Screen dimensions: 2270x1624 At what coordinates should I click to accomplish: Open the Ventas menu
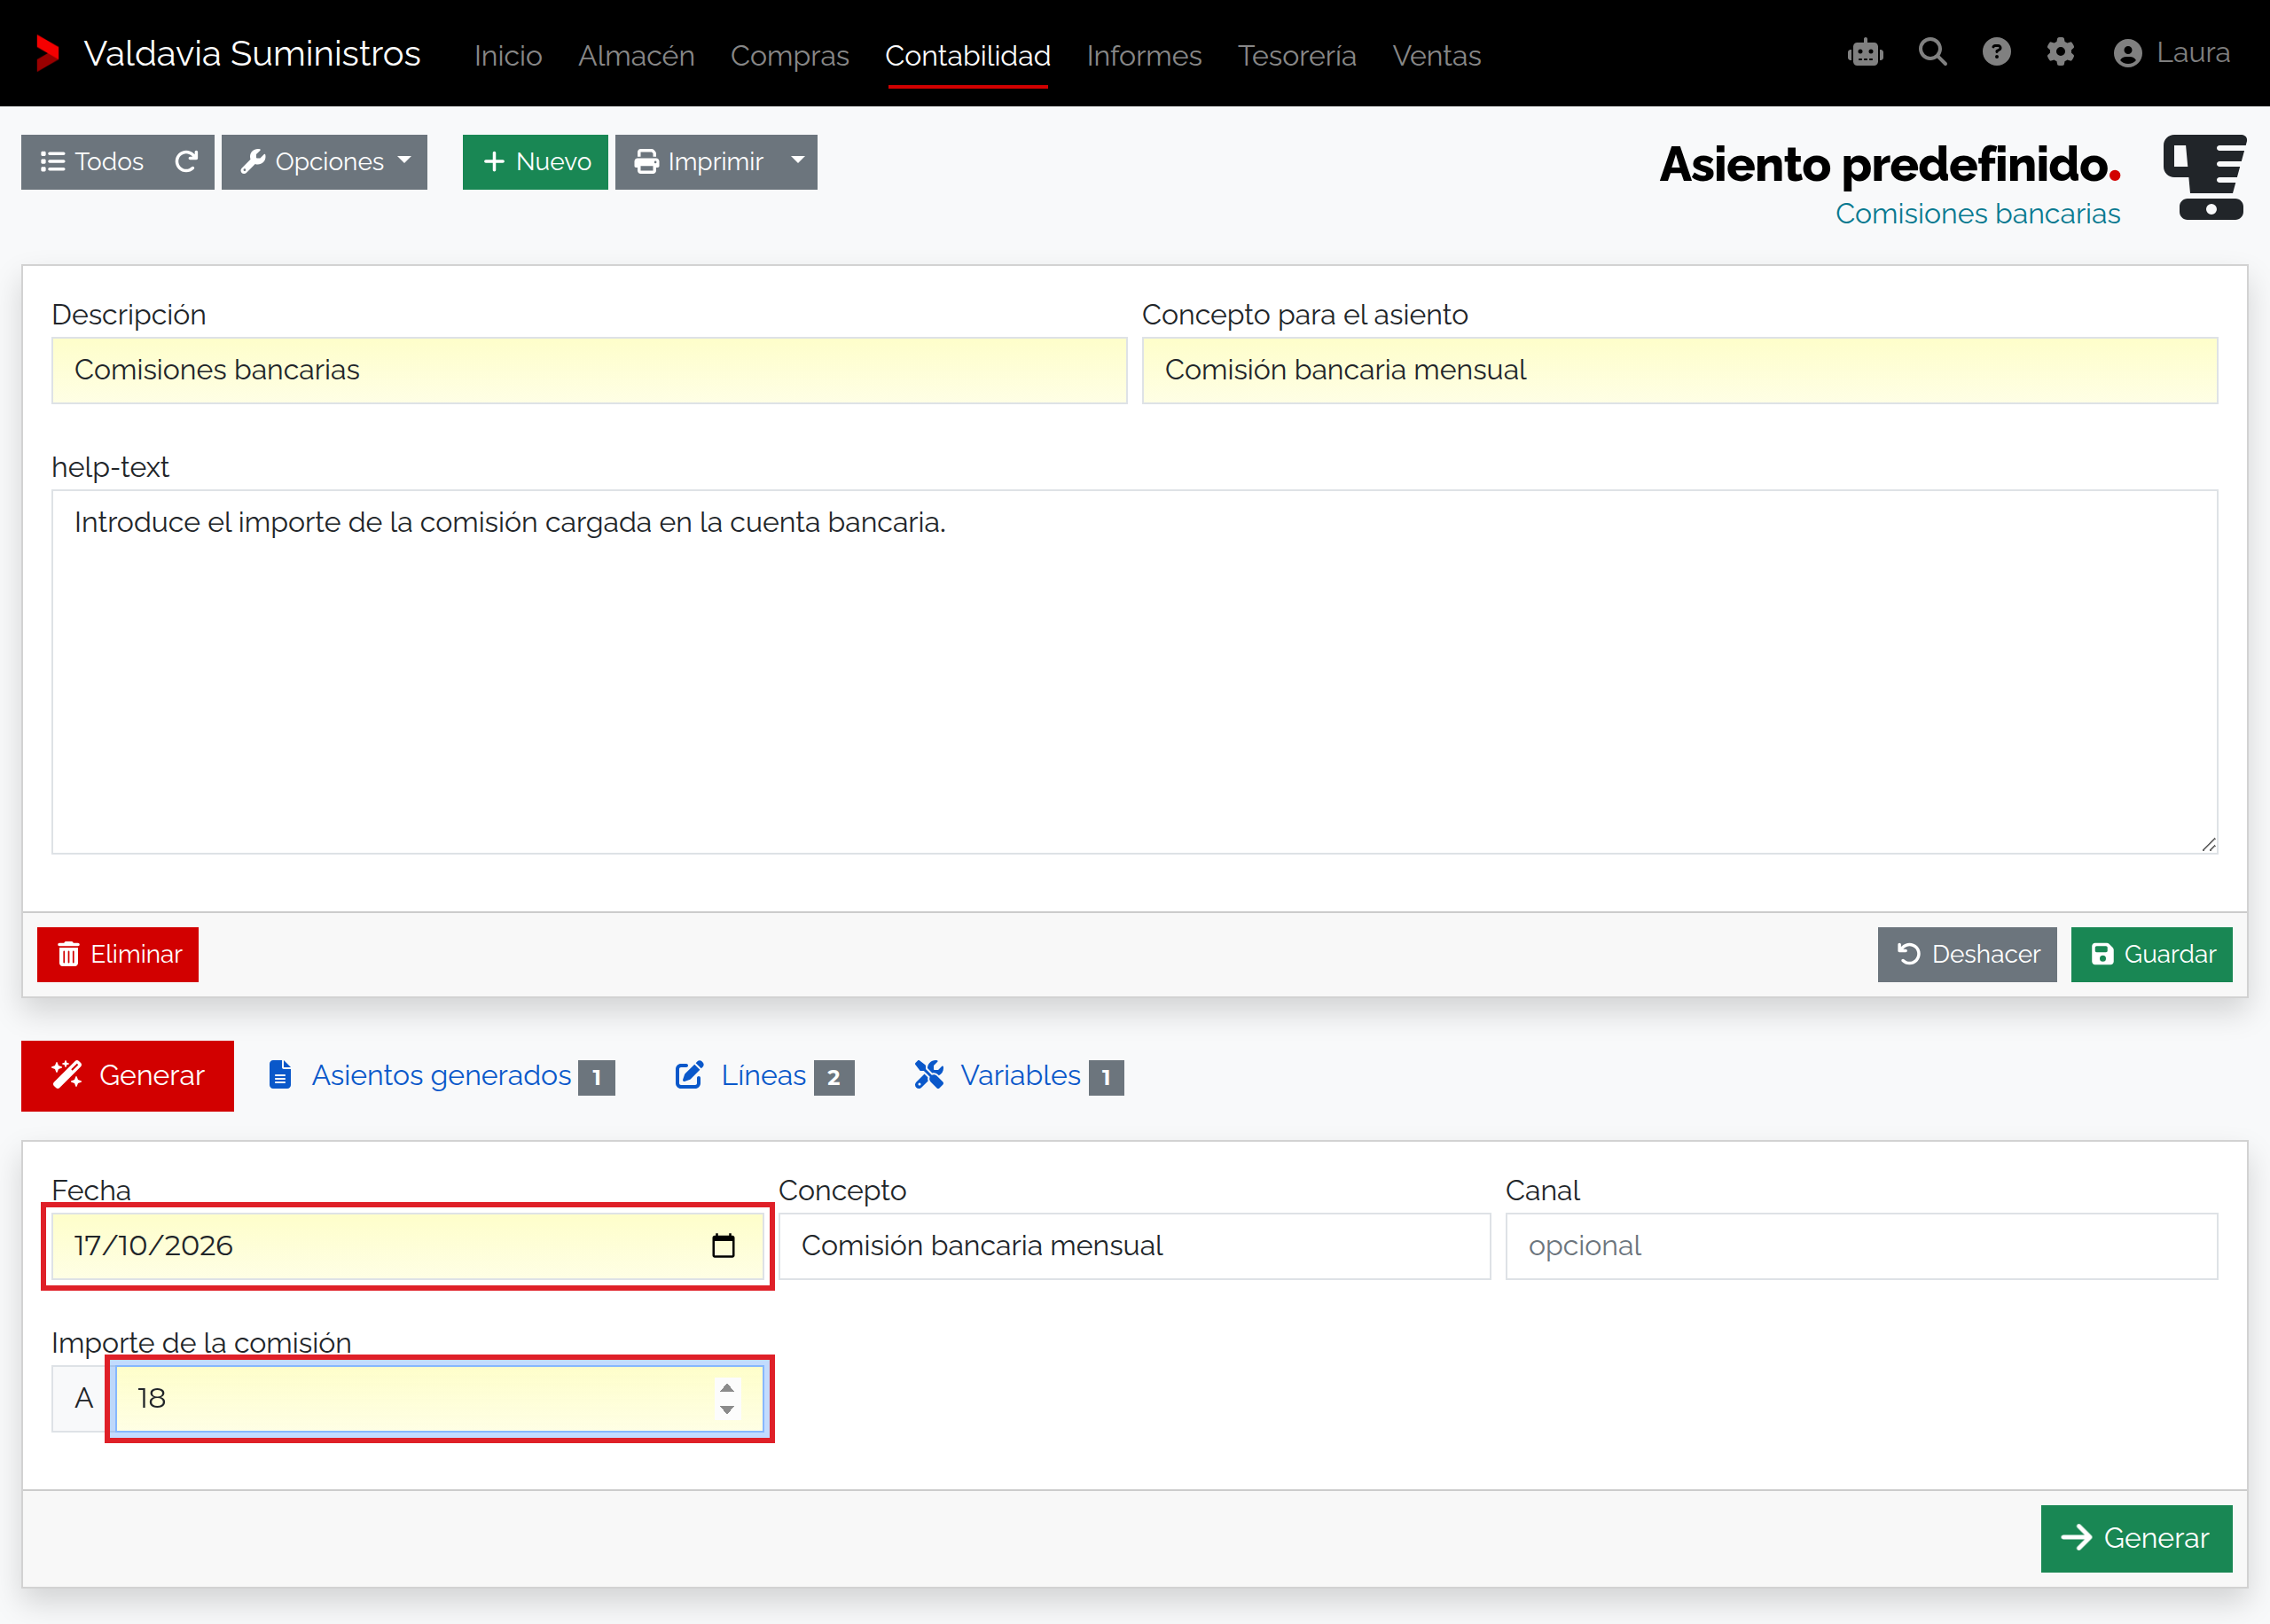(x=1436, y=55)
